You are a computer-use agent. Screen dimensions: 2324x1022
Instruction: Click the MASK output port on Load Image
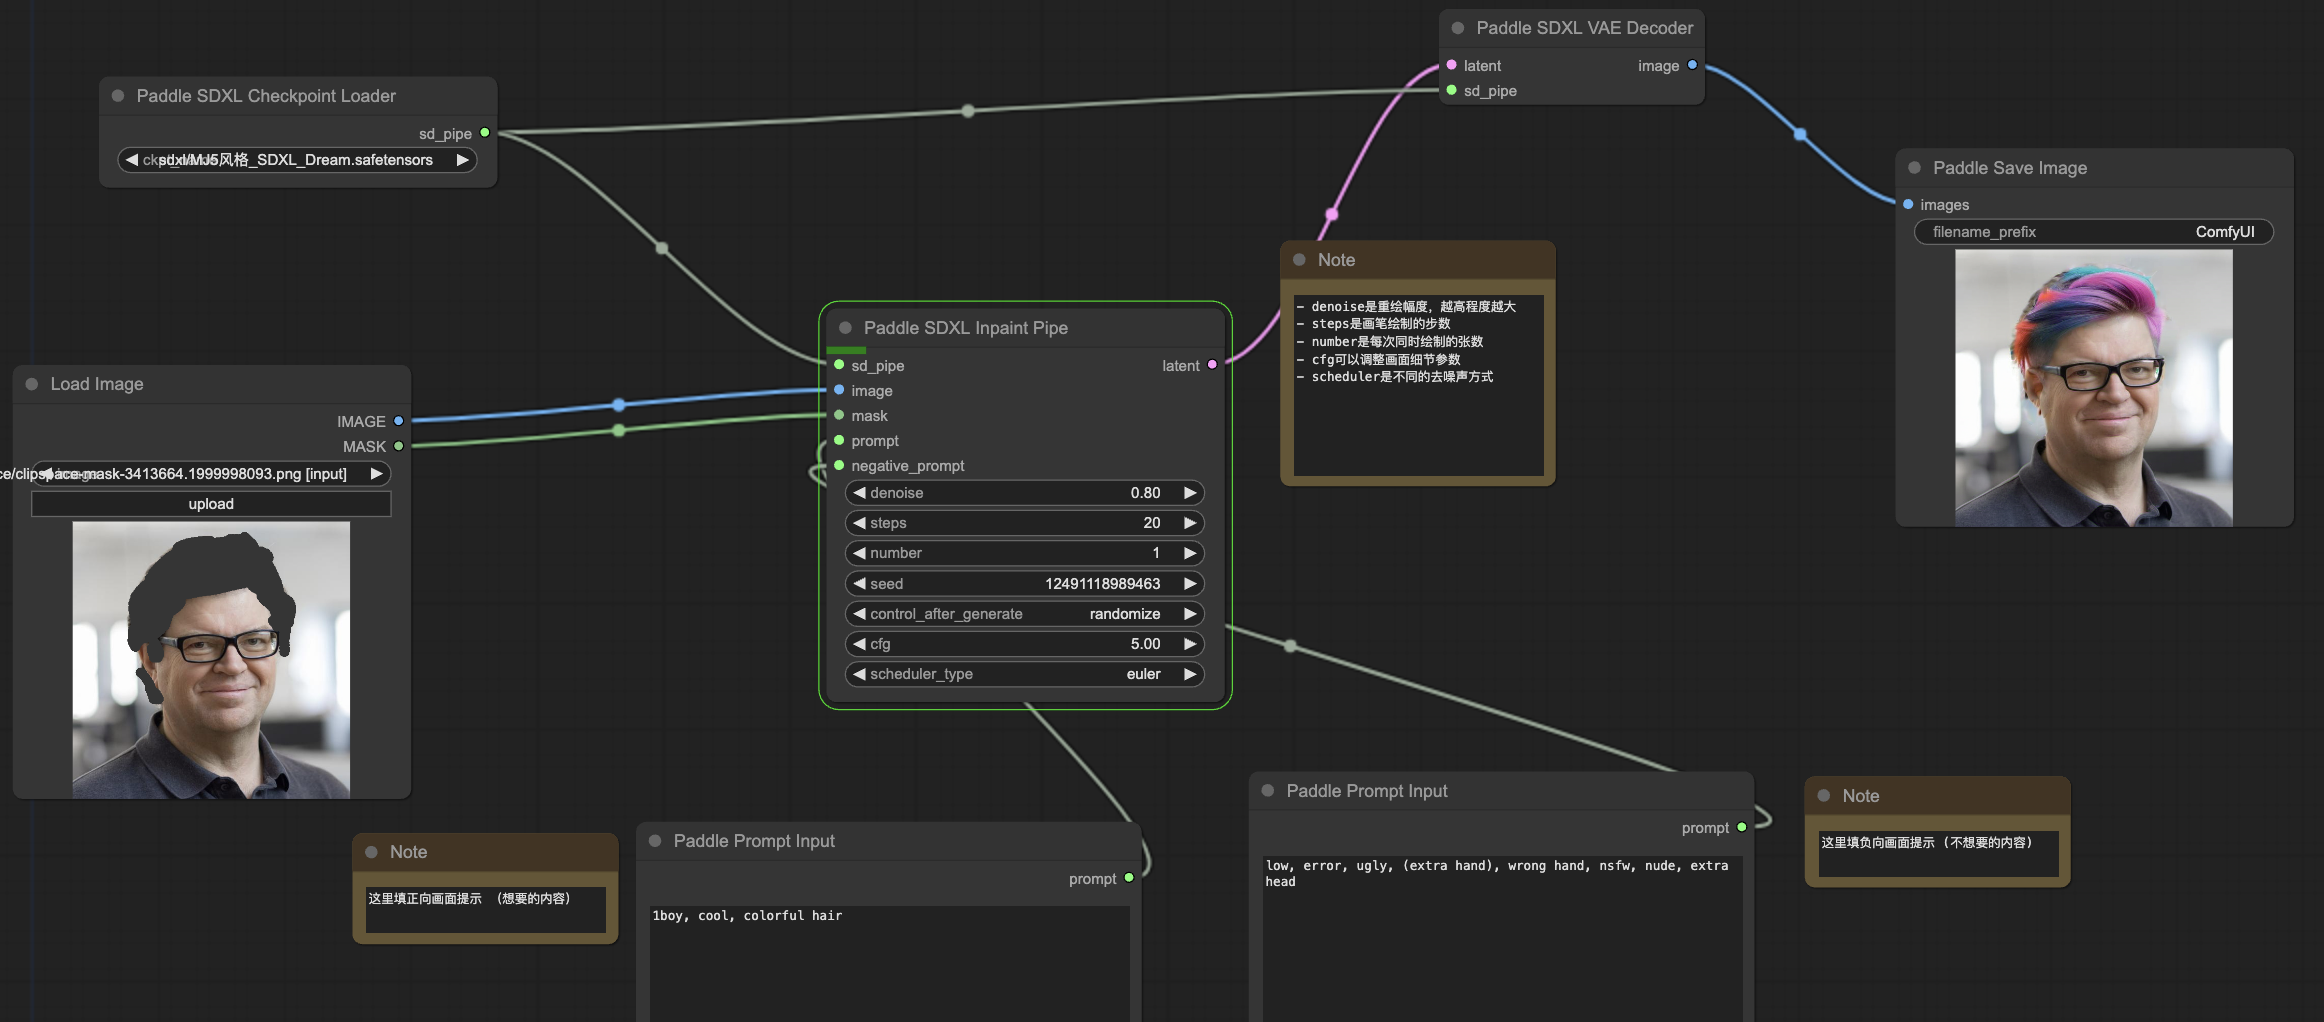pos(398,446)
